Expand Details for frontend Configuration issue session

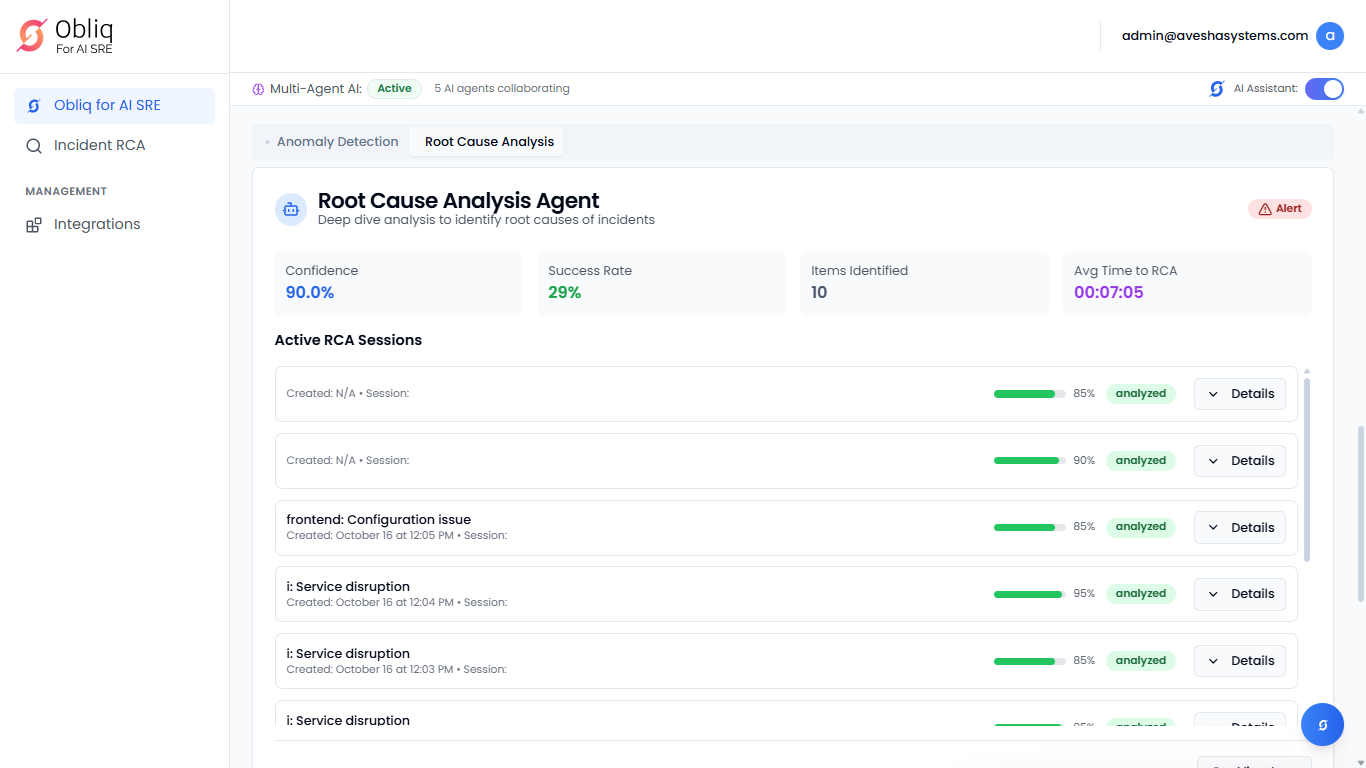[x=1239, y=527]
